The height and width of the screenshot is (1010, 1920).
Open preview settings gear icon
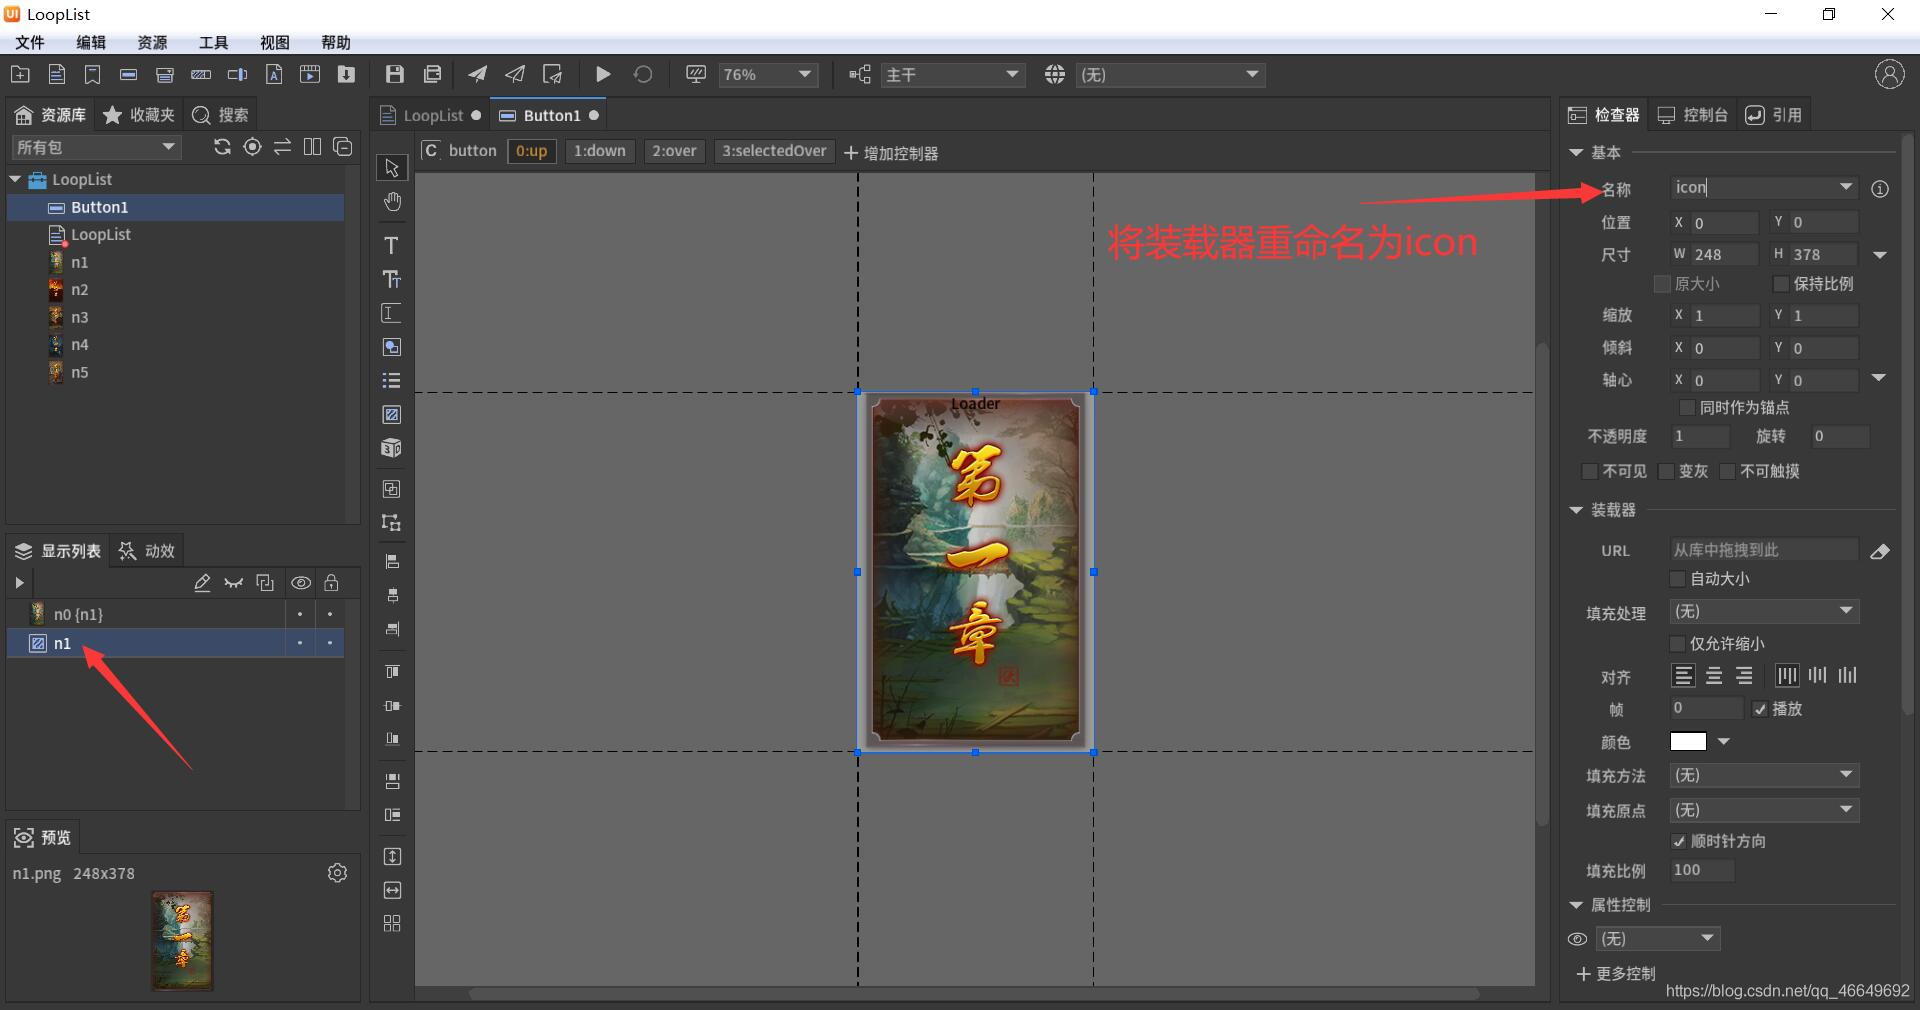(x=337, y=873)
